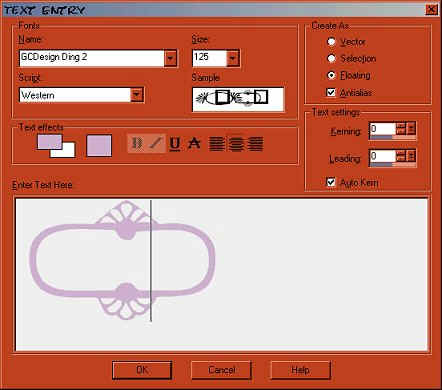Viewport: 442px width, 390px height.
Task: Select the right text alignment icon
Action: [x=256, y=144]
